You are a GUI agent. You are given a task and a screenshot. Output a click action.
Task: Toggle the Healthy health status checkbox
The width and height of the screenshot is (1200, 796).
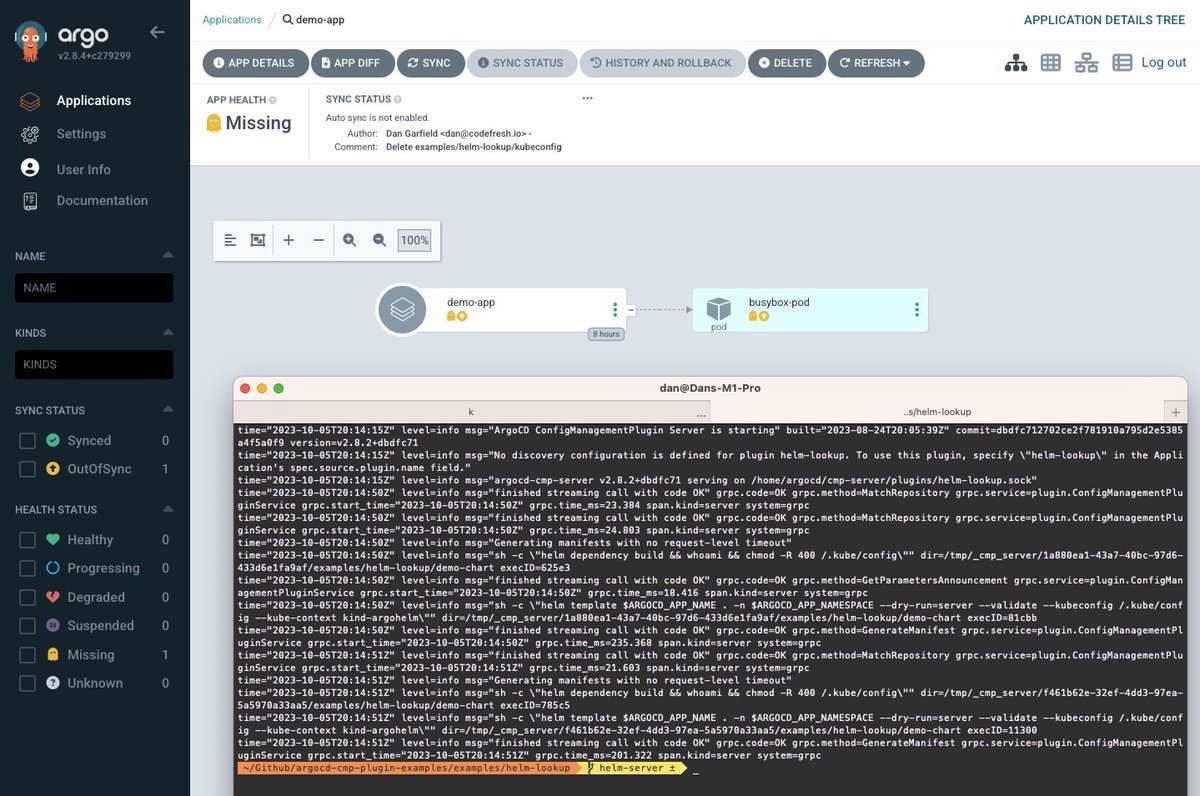pyautogui.click(x=28, y=540)
